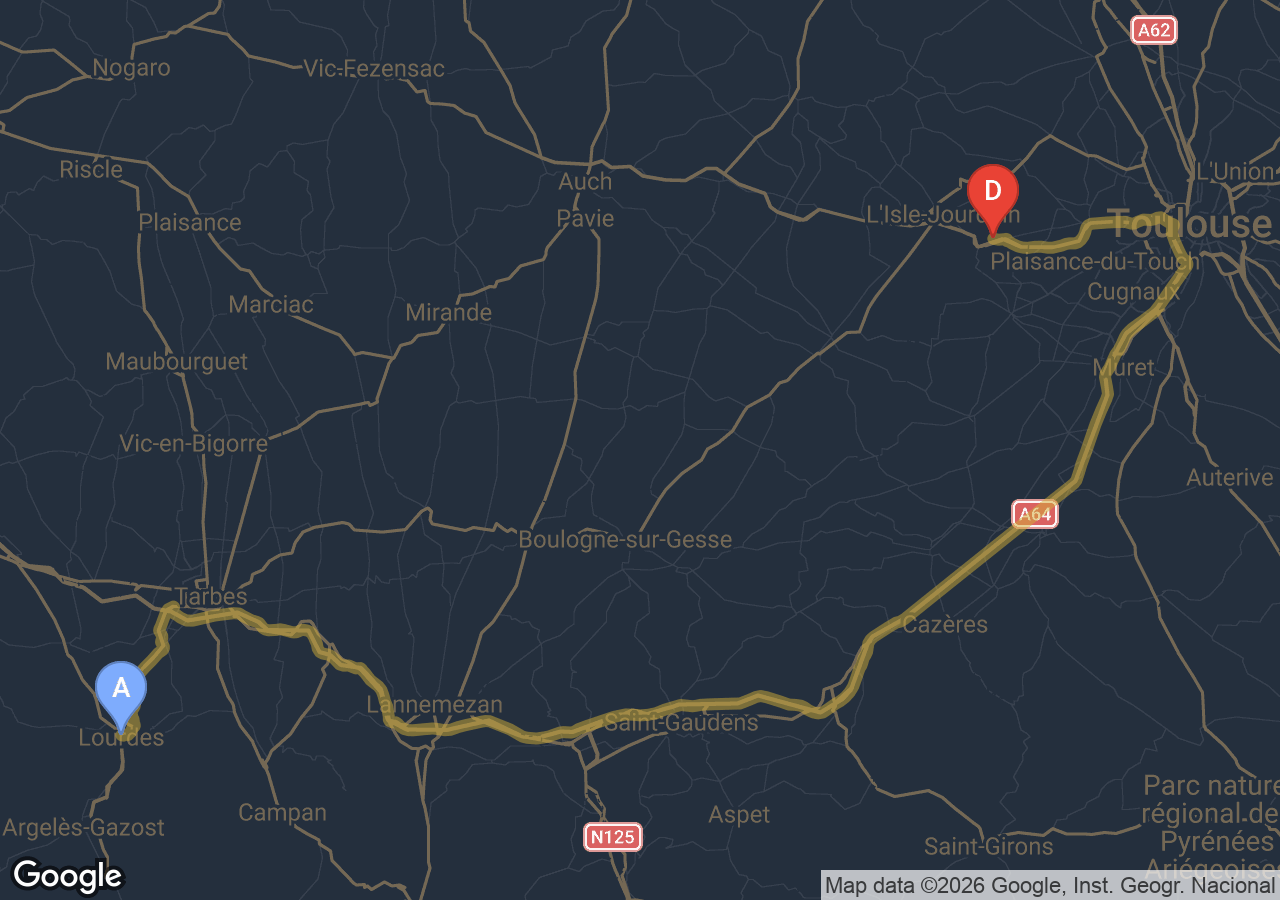Select the Toulouse city label
Image resolution: width=1280 pixels, height=900 pixels.
click(x=1189, y=223)
